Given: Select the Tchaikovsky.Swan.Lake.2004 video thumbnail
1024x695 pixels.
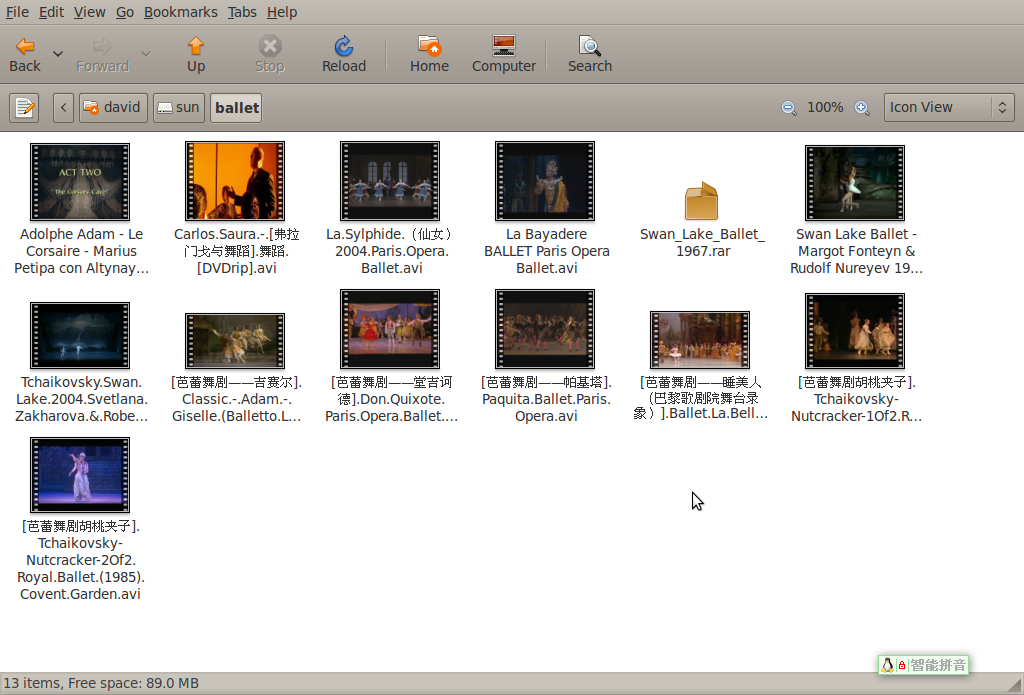Looking at the screenshot, I should pyautogui.click(x=80, y=336).
